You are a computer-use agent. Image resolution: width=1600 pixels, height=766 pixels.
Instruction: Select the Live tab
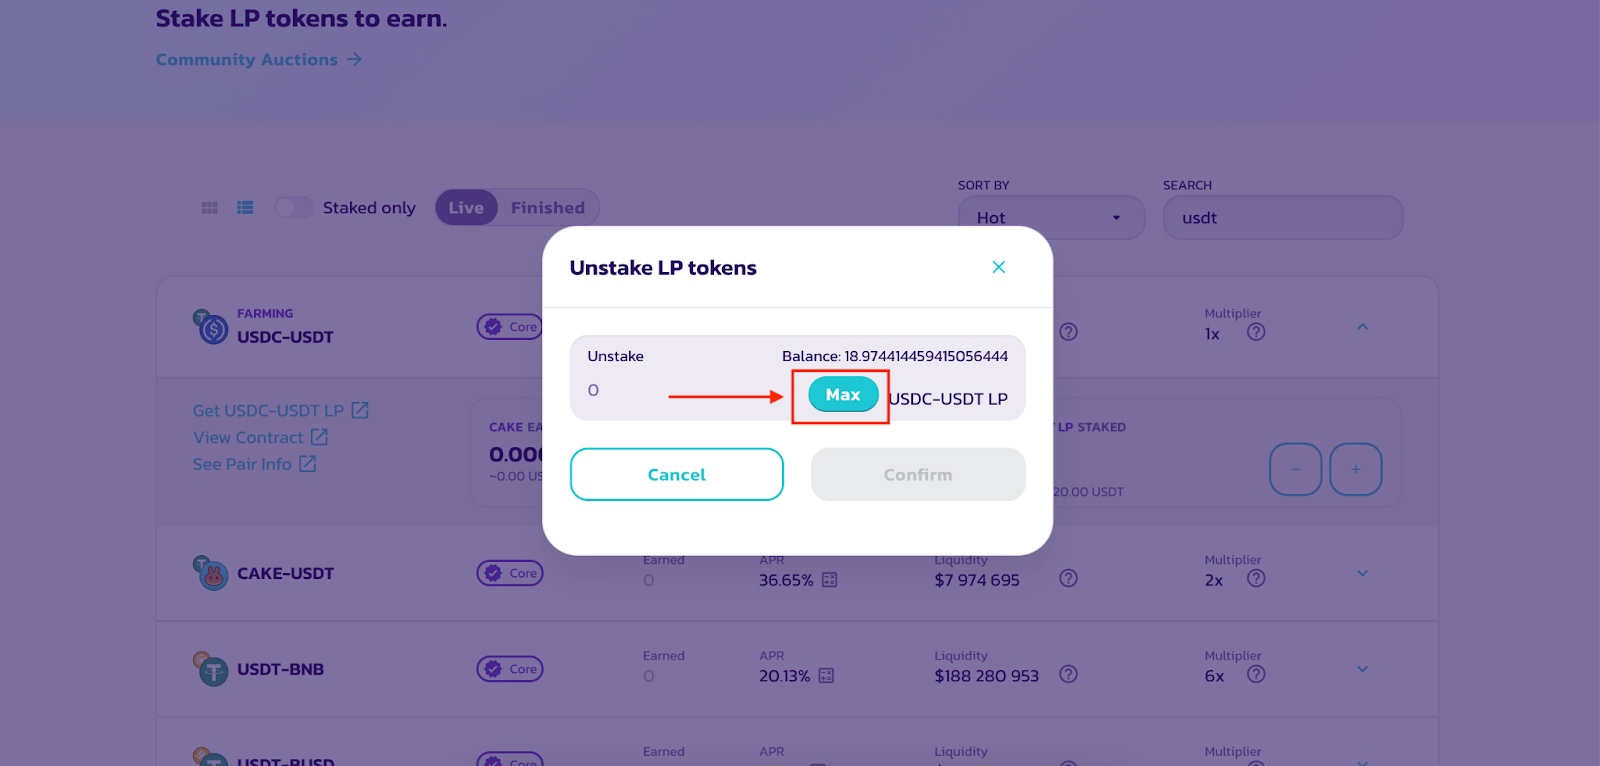[466, 207]
